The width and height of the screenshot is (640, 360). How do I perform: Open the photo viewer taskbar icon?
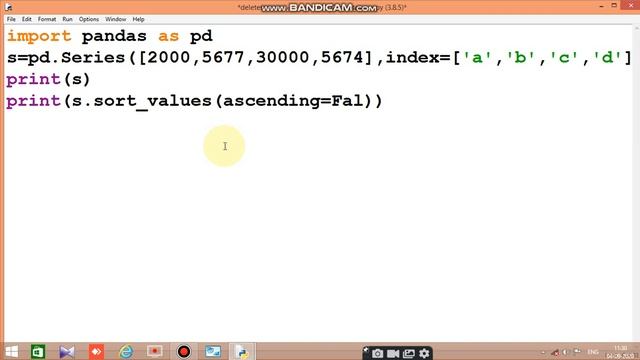point(213,351)
